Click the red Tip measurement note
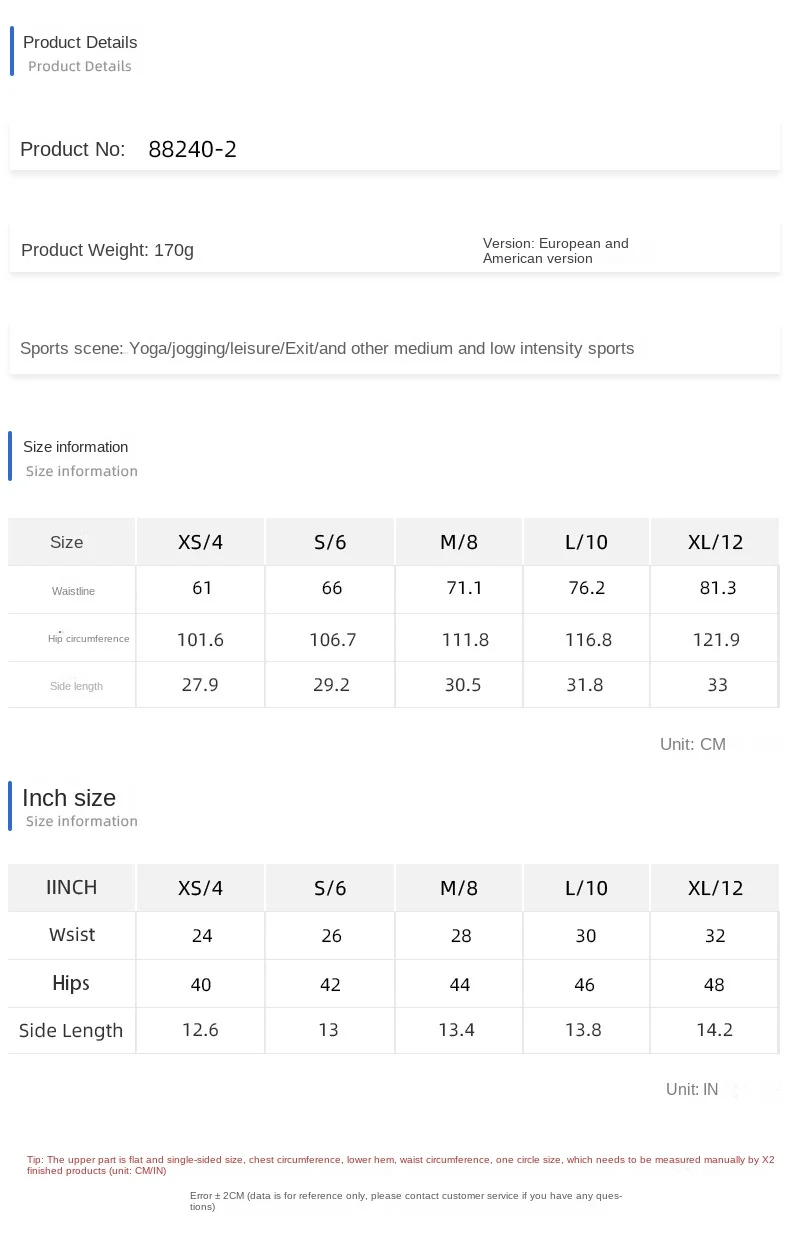790x1256 pixels. click(400, 1165)
